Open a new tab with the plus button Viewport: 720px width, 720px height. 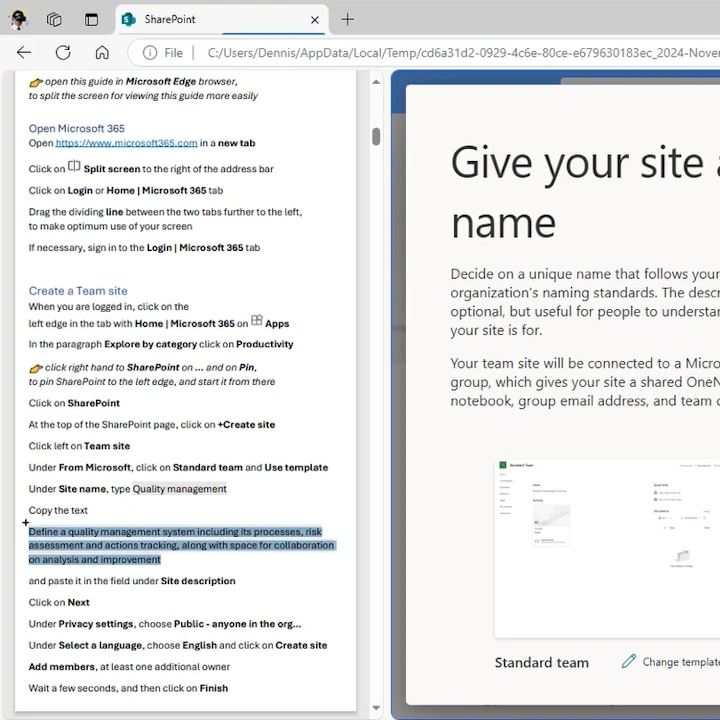pos(348,19)
